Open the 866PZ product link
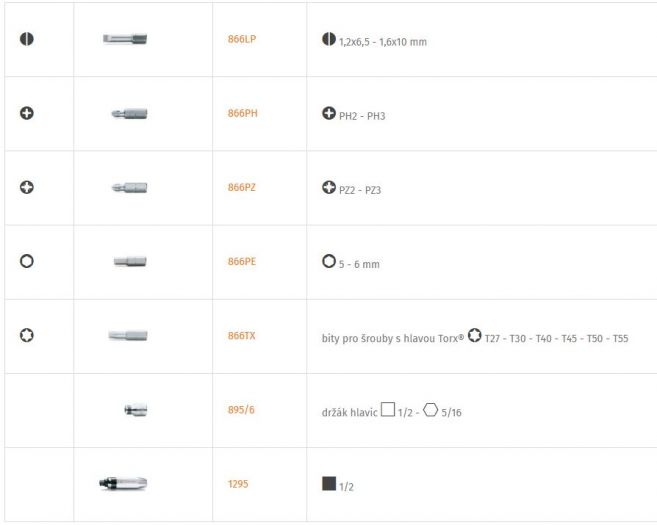Image resolution: width=657 pixels, height=525 pixels. click(x=242, y=187)
